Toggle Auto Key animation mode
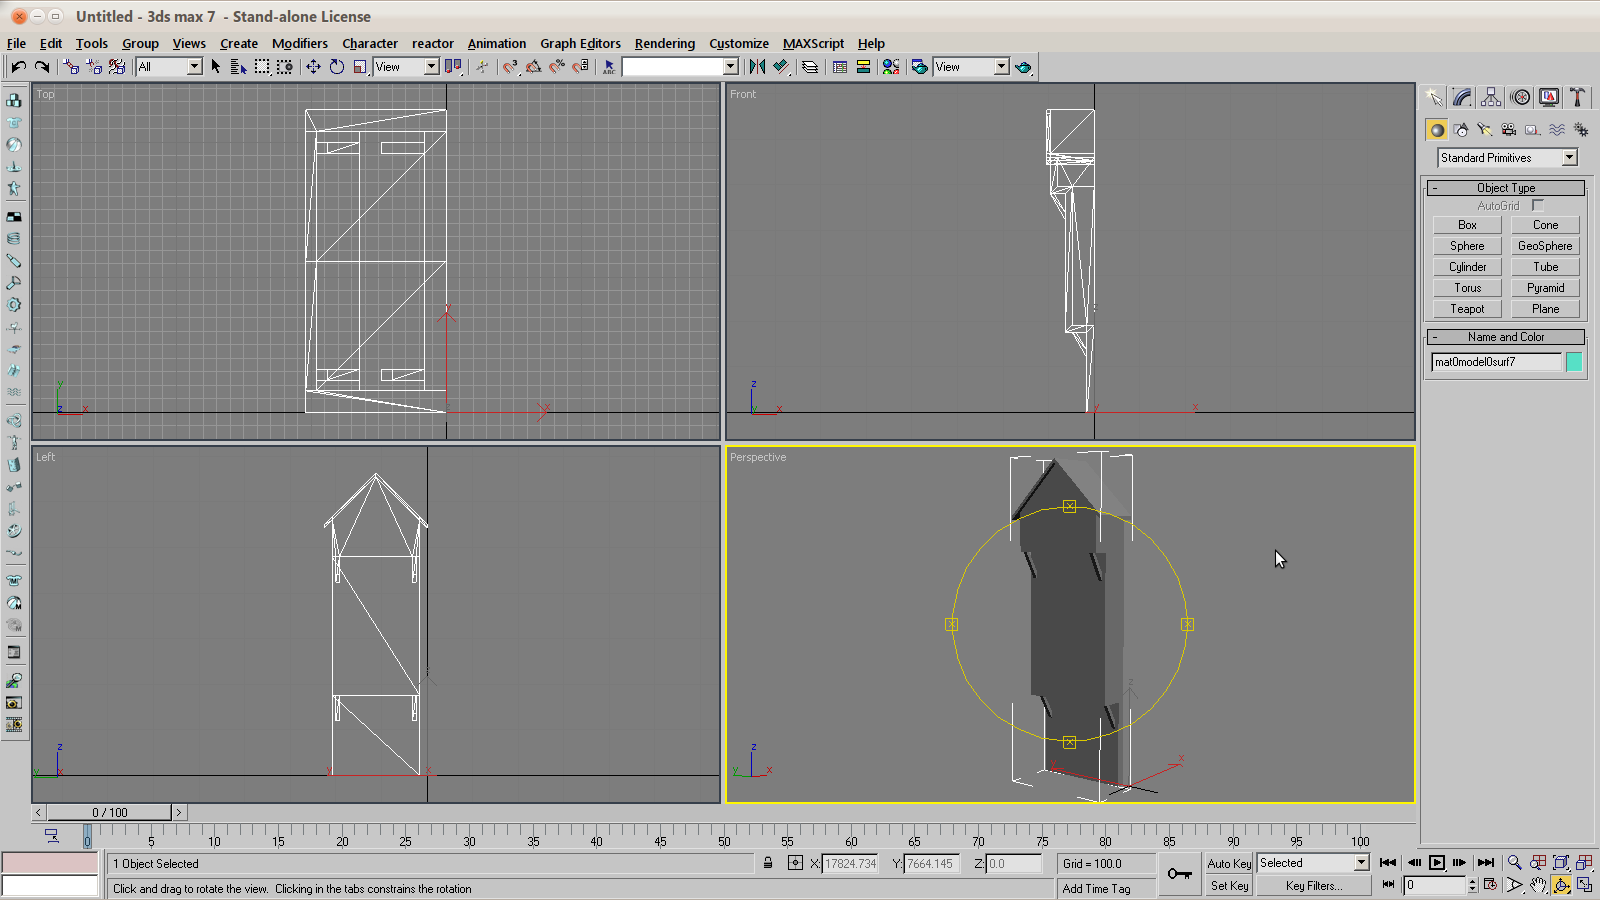The height and width of the screenshot is (900, 1600). pos(1229,863)
